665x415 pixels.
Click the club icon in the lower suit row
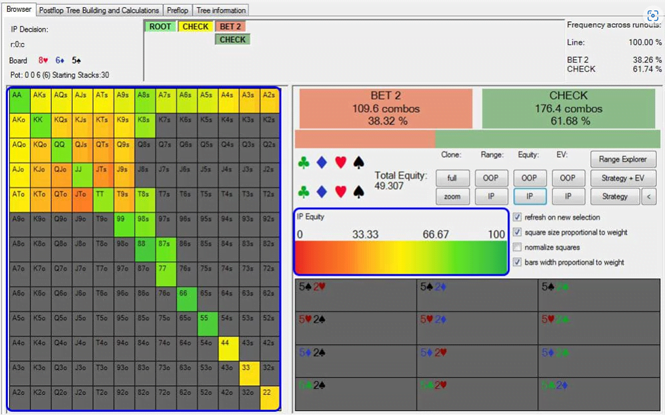pyautogui.click(x=304, y=191)
